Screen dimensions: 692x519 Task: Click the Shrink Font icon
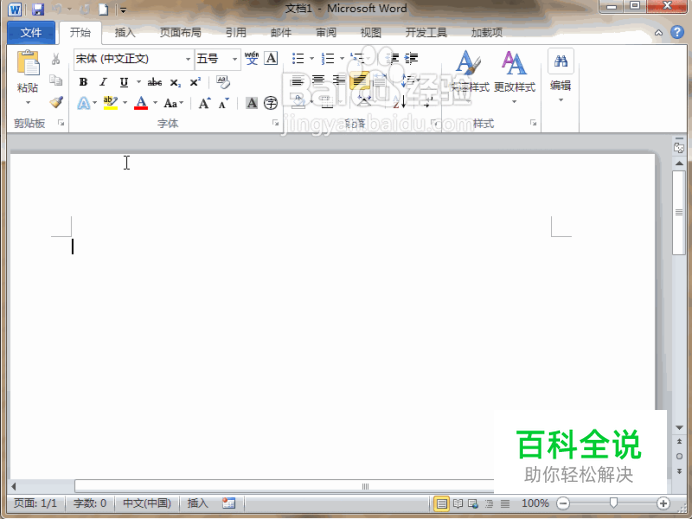224,103
